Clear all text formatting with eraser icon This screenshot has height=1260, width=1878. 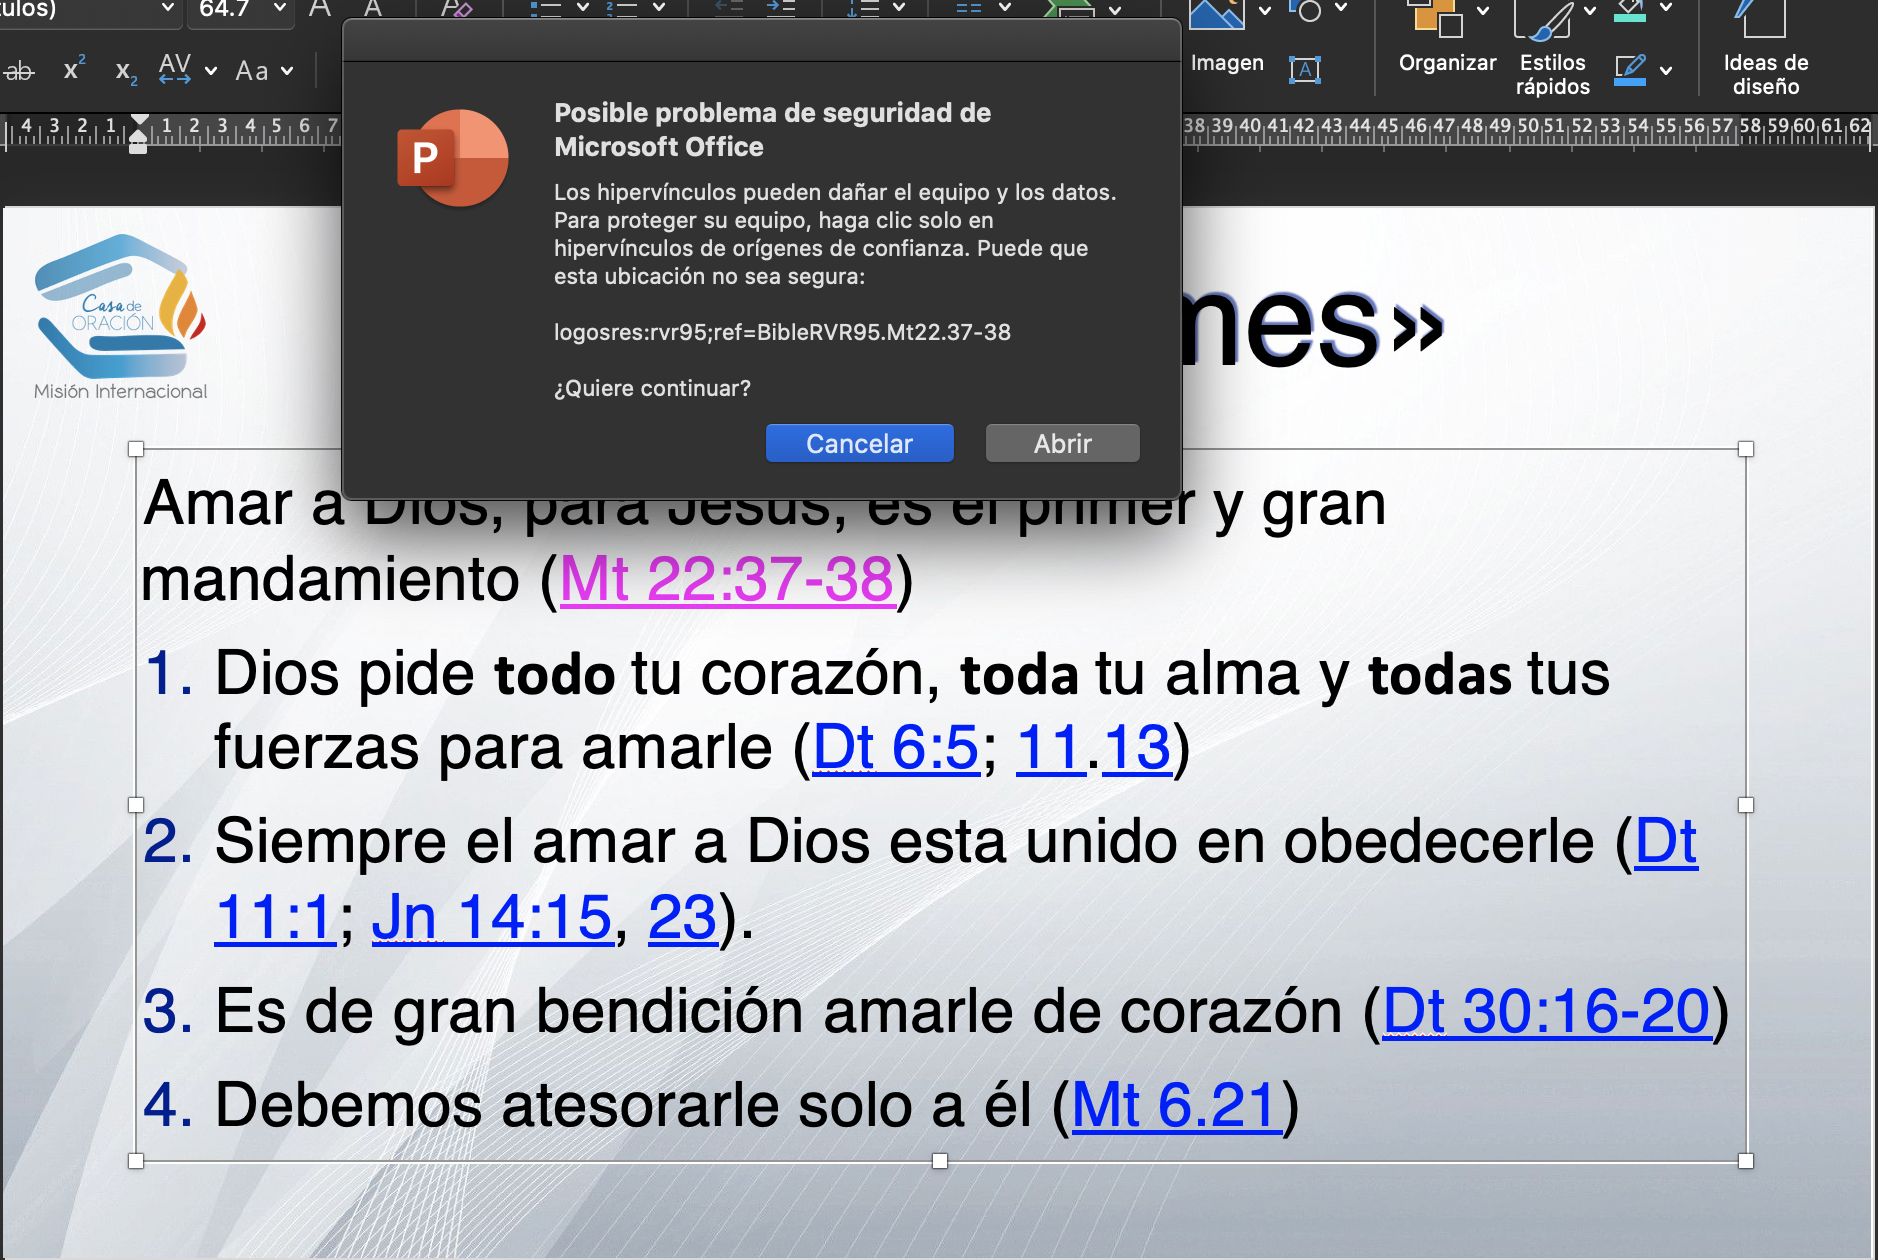(x=455, y=9)
